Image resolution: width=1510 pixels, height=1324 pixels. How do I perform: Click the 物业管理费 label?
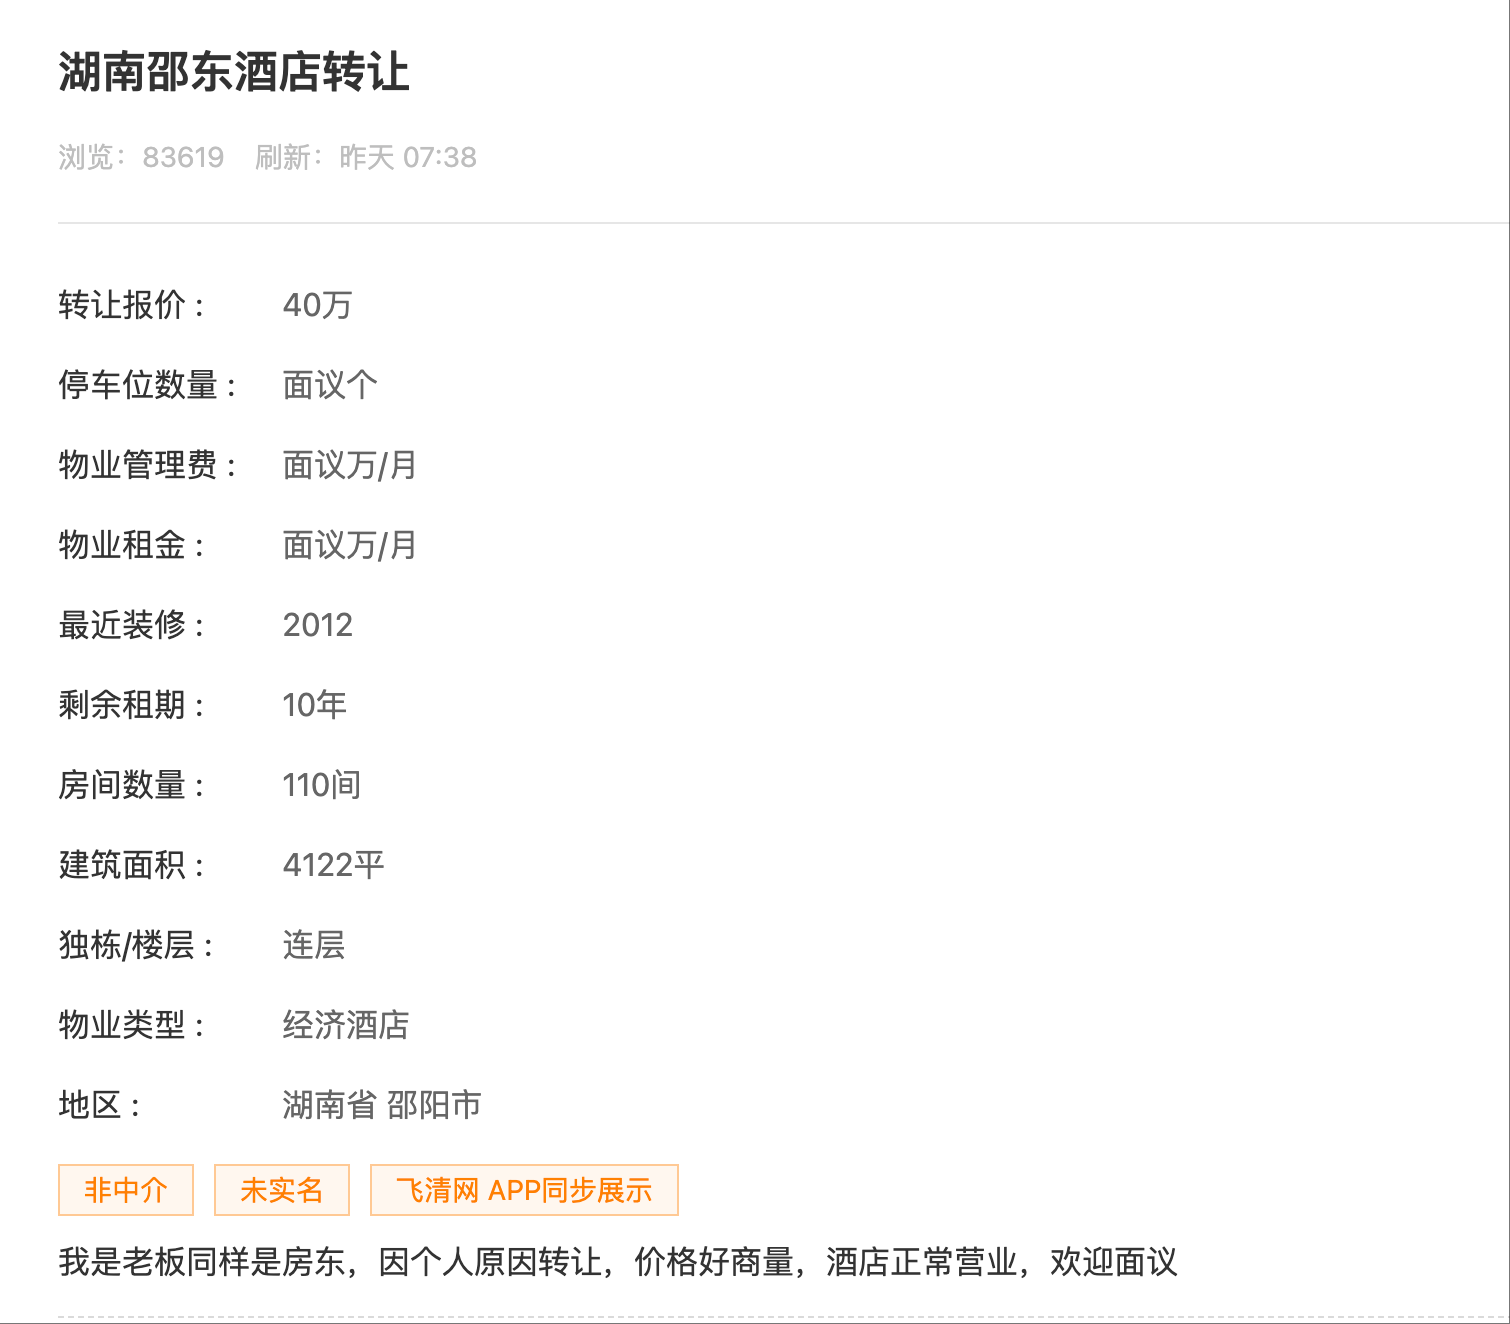click(x=147, y=465)
